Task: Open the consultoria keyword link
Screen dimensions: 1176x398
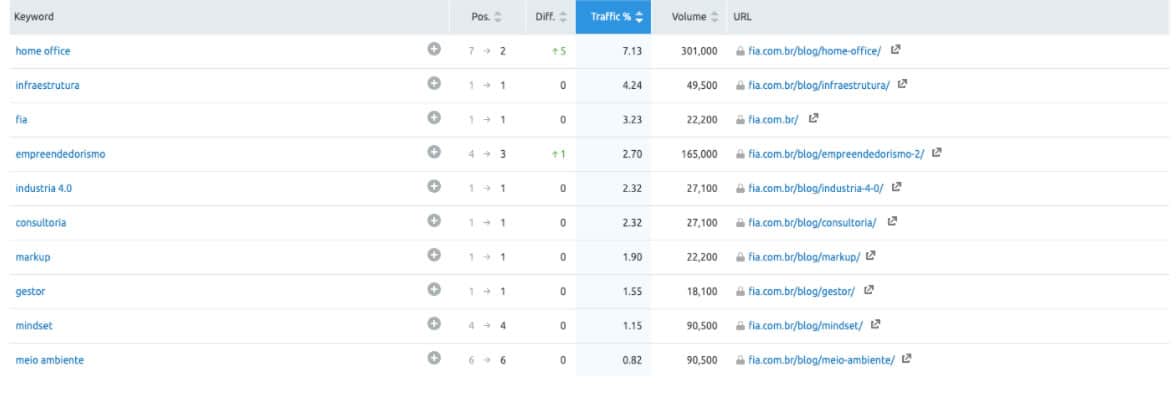Action: 40,223
